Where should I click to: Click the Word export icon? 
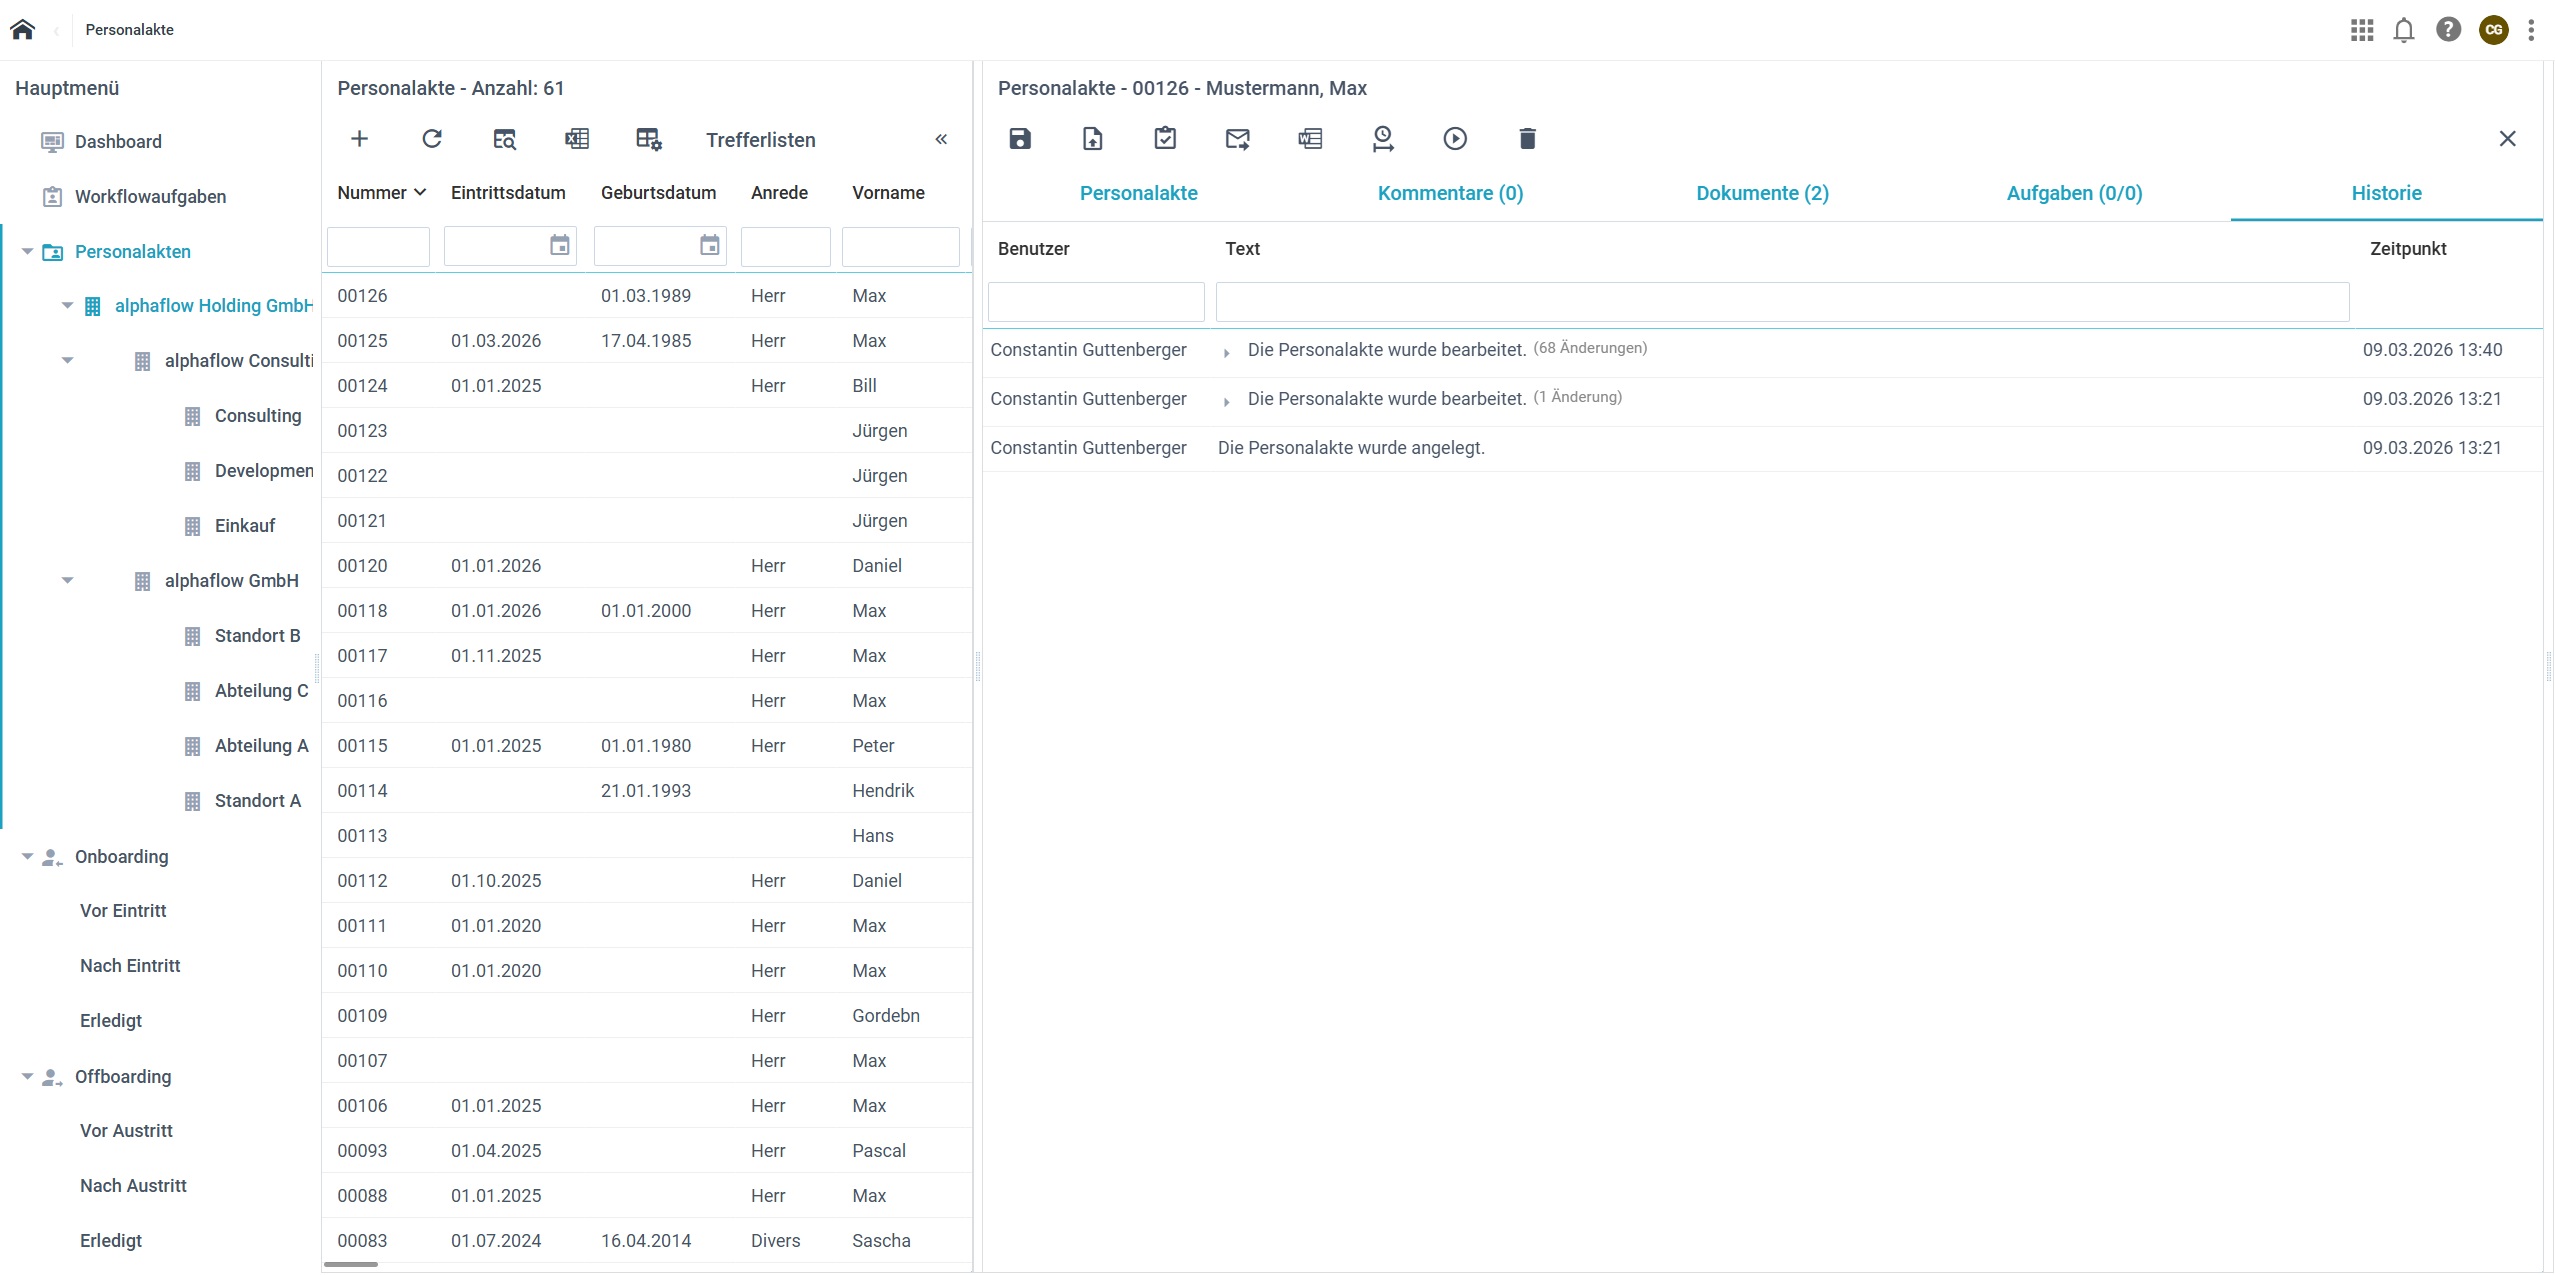tap(1310, 139)
